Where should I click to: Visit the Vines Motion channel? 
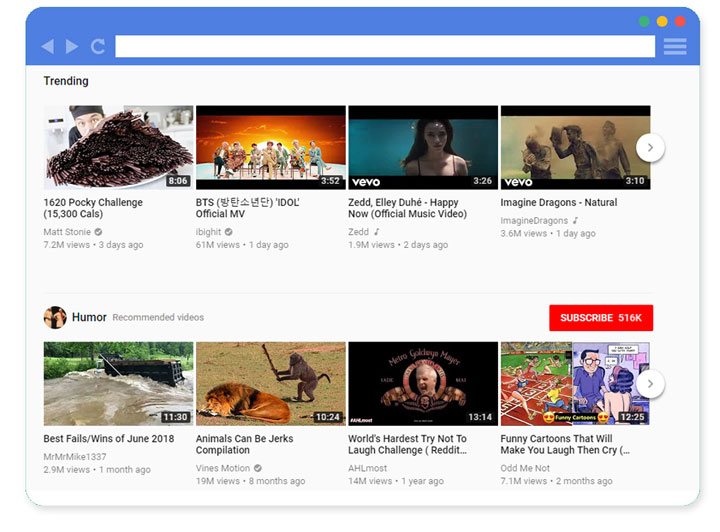pyautogui.click(x=223, y=468)
